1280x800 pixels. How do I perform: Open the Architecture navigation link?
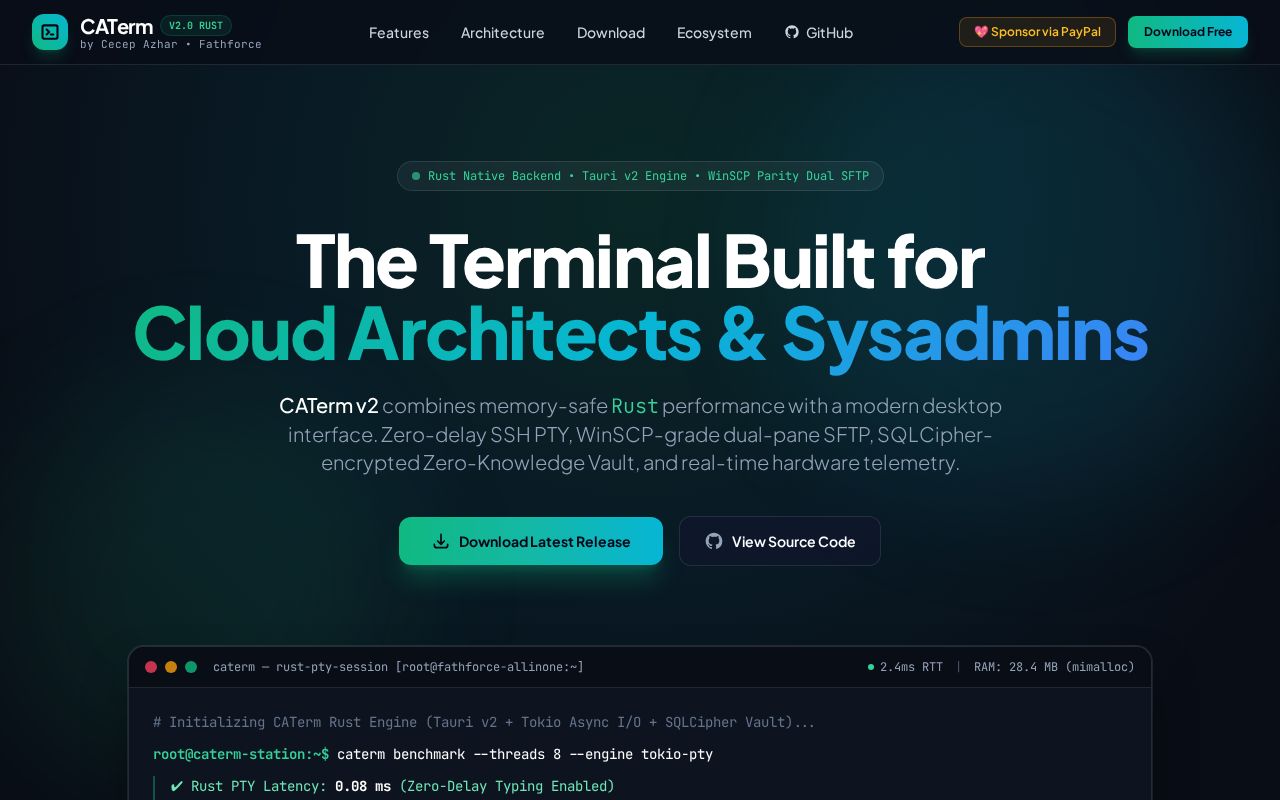503,33
